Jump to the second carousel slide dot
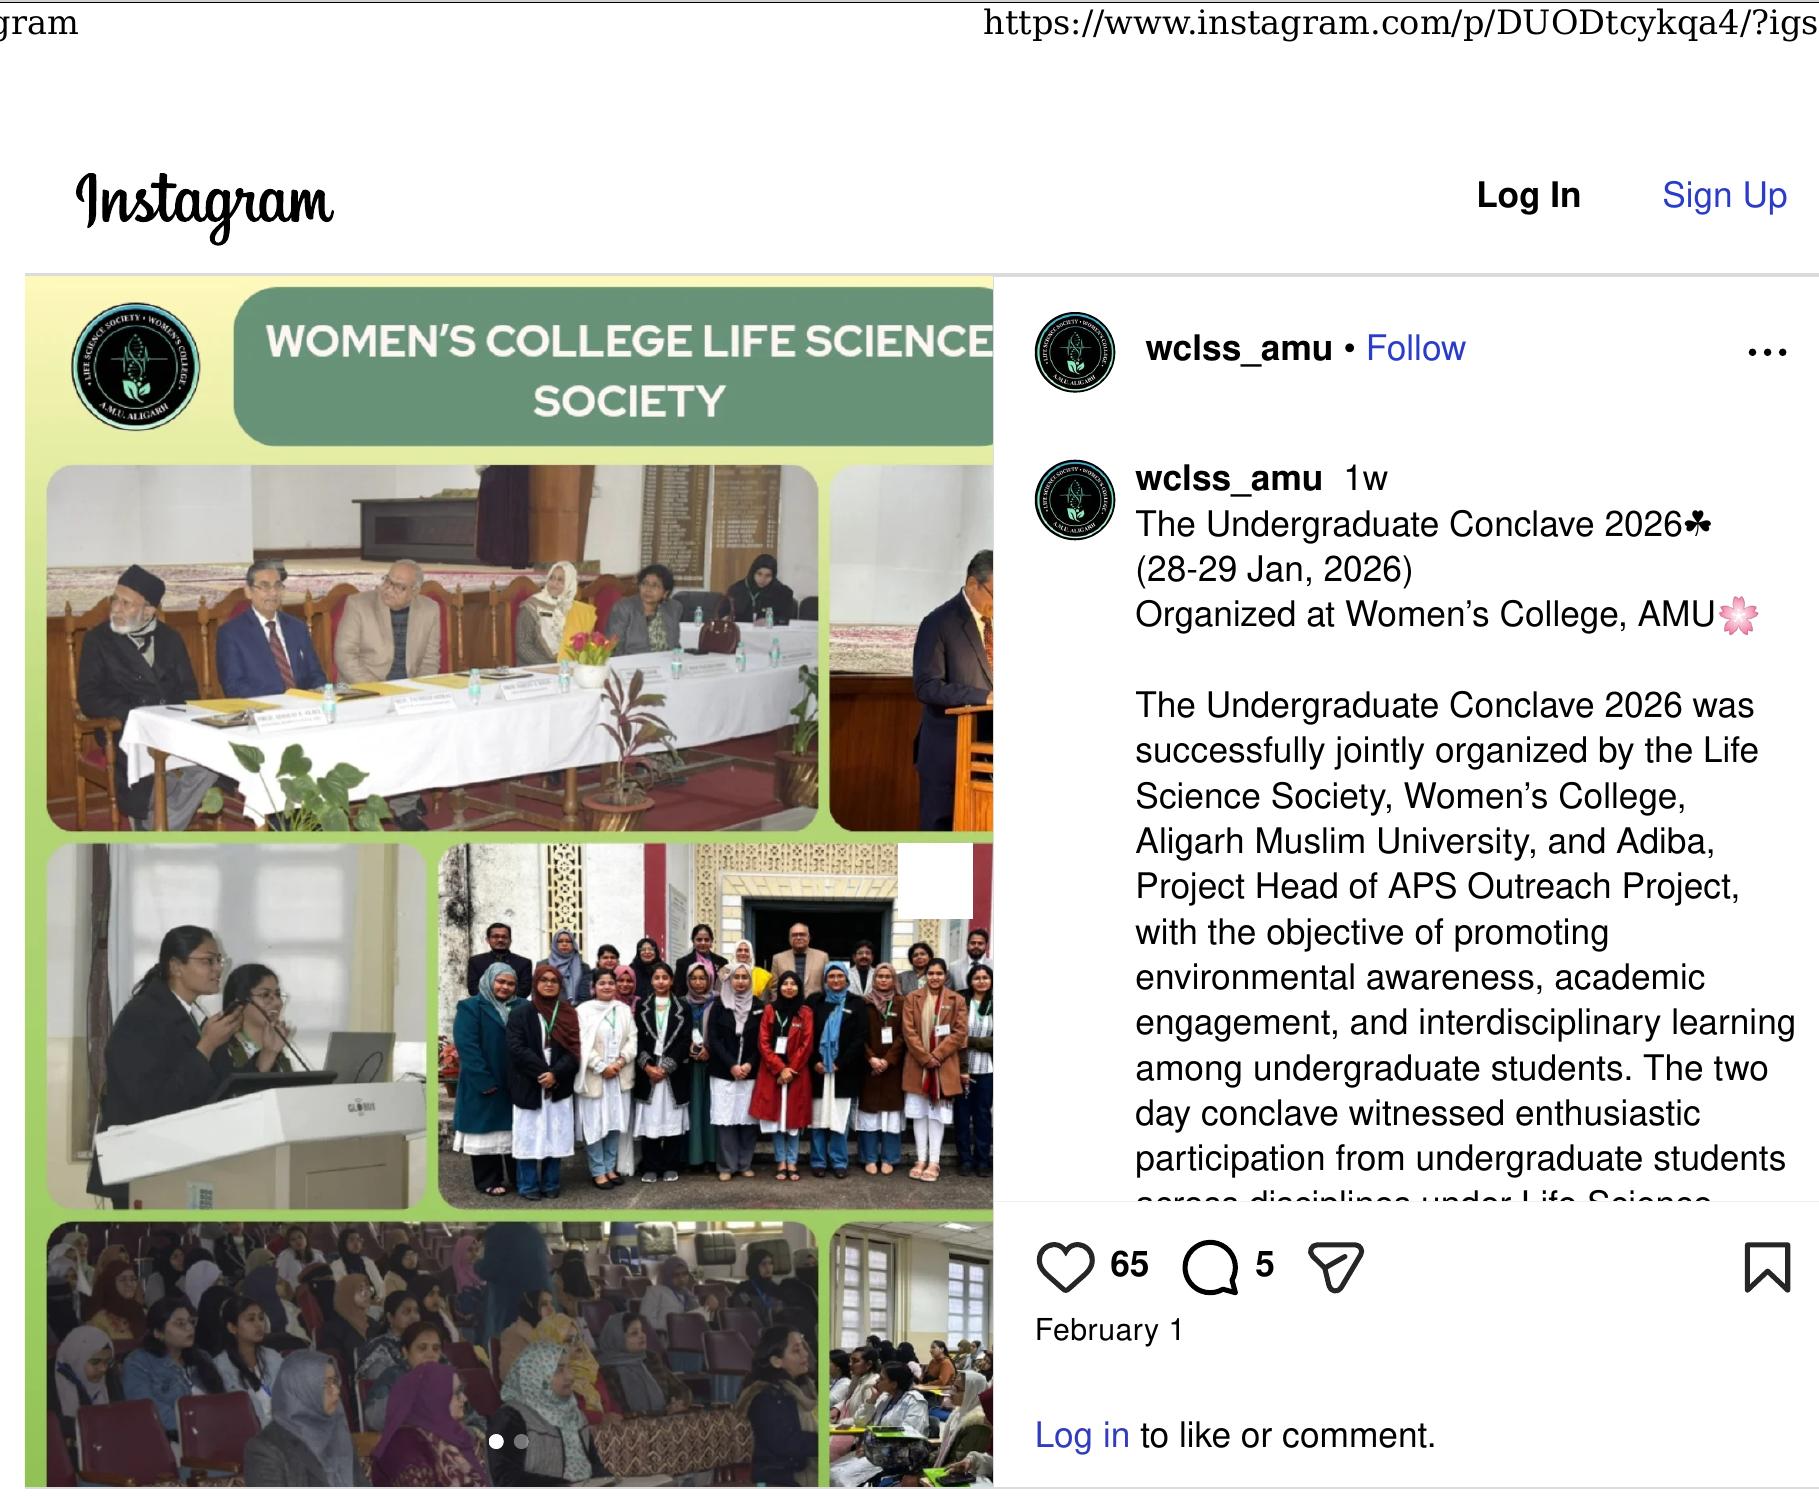The image size is (1819, 1496). click(x=521, y=1441)
